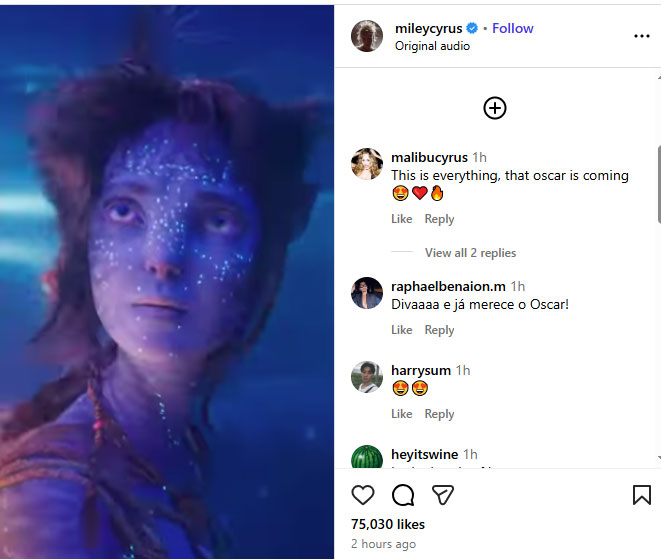Open harrysum commenter avatar
Image resolution: width=661 pixels, height=559 pixels.
point(367,376)
